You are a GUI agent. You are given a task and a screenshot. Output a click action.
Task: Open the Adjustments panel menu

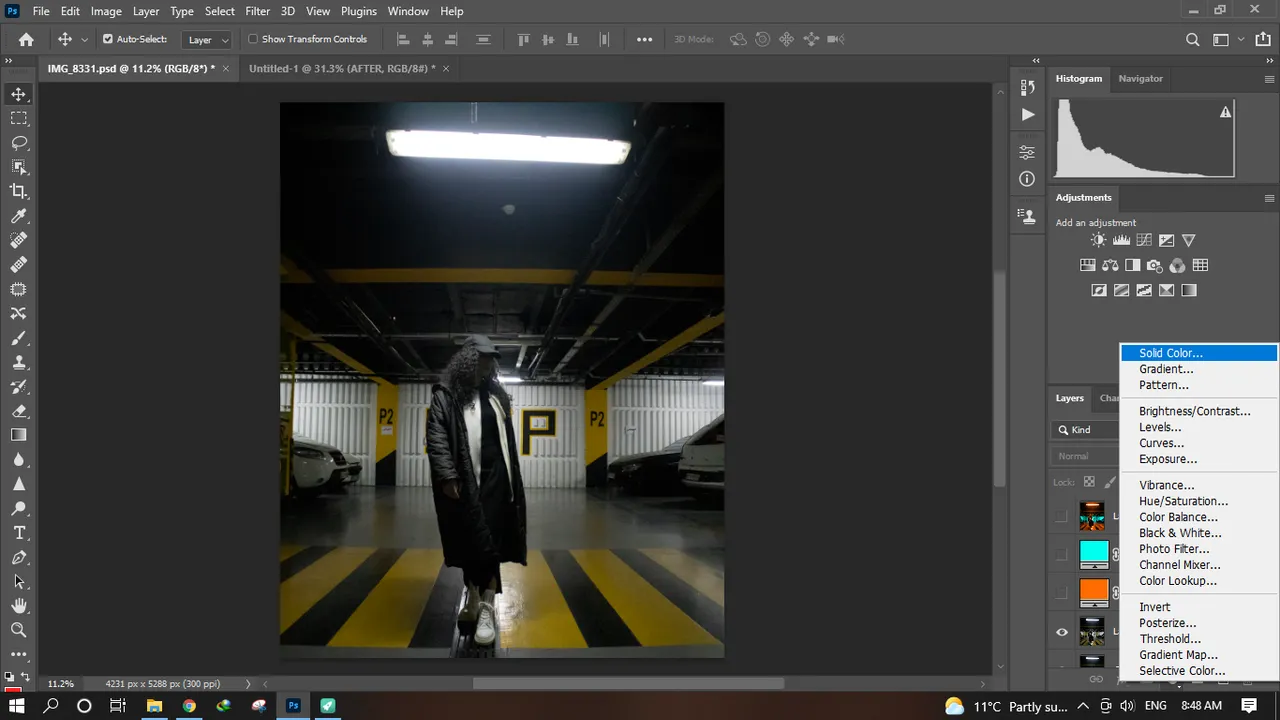tap(1269, 198)
